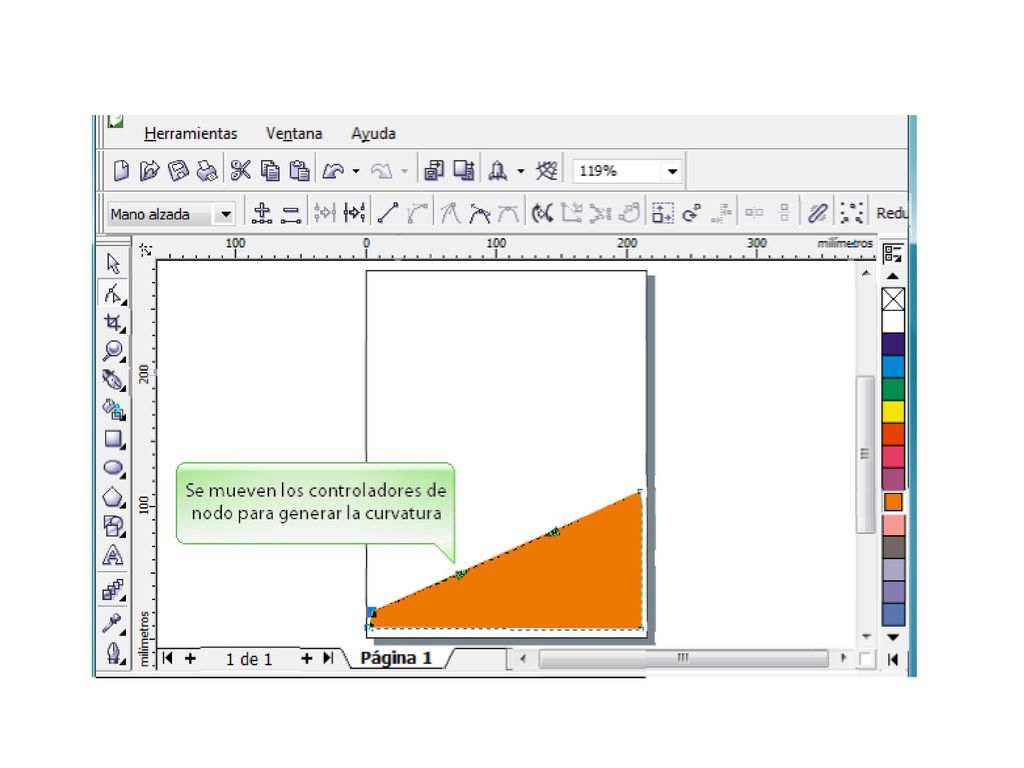Image resolution: width=1024 pixels, height=768 pixels.
Task: Cut the selection with the scissors icon
Action: click(240, 170)
